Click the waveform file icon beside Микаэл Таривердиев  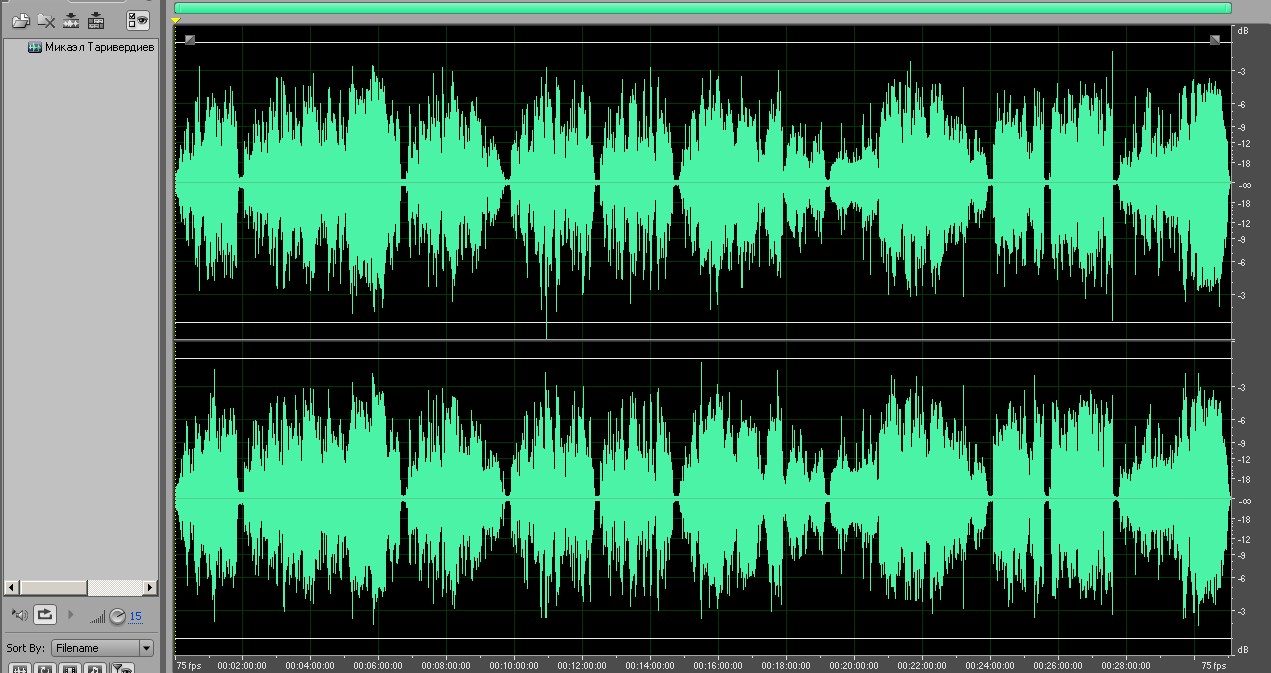(x=35, y=47)
